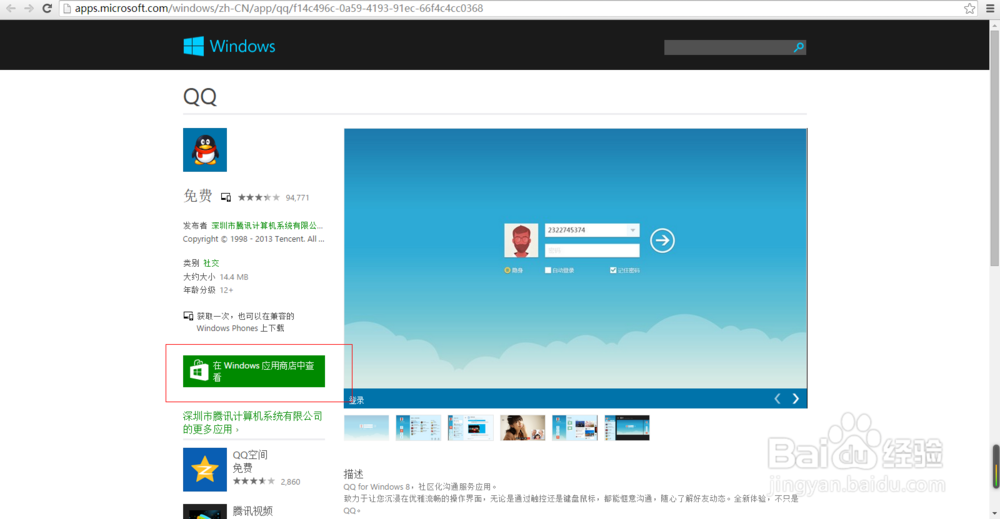Viewport: 1000px width, 519px height.
Task: Select the first screenshot thumbnail
Action: pos(366,428)
